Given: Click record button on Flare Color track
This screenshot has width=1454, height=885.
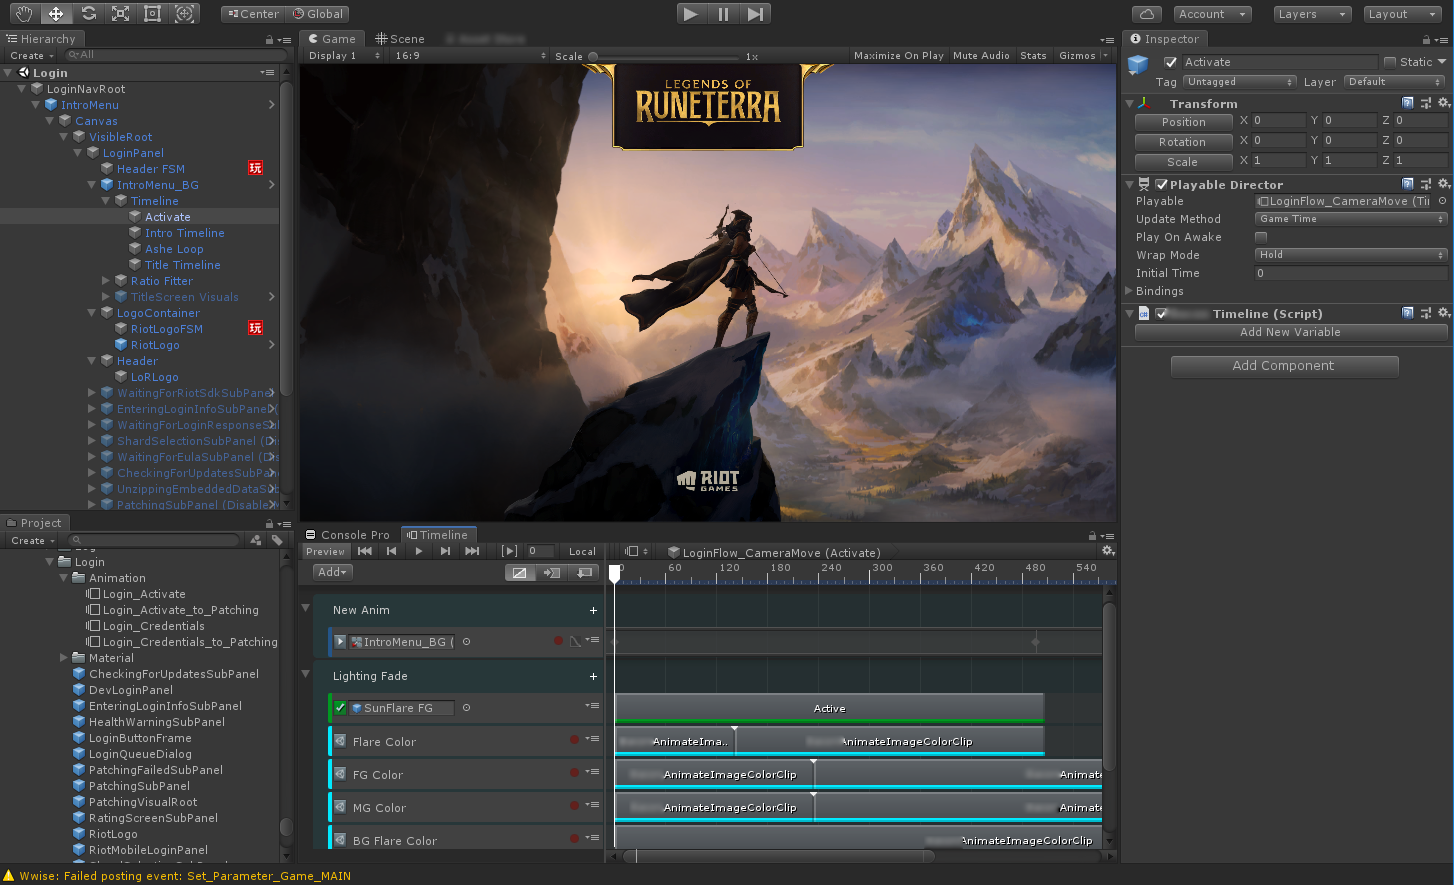Looking at the screenshot, I should tap(574, 741).
